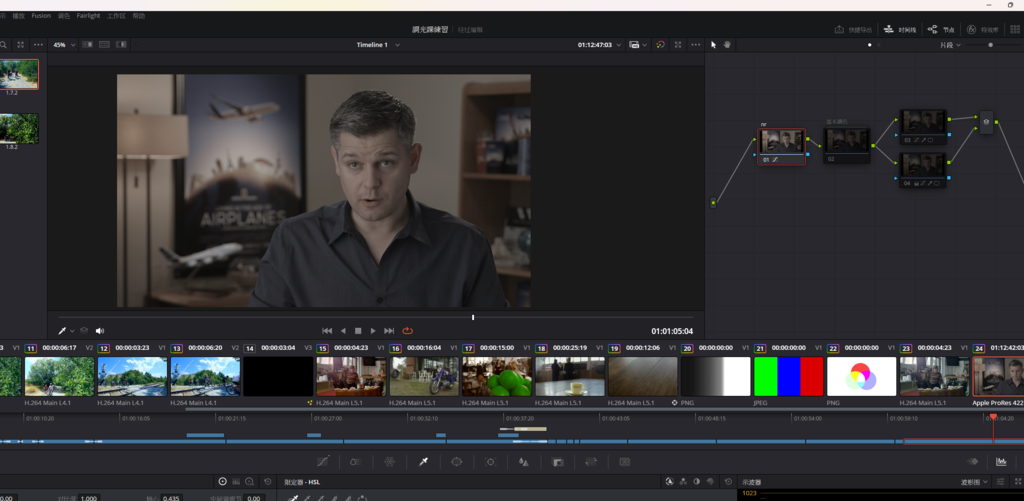Open the Key palette
Image resolution: width=1024 pixels, height=501 pixels.
coord(558,462)
